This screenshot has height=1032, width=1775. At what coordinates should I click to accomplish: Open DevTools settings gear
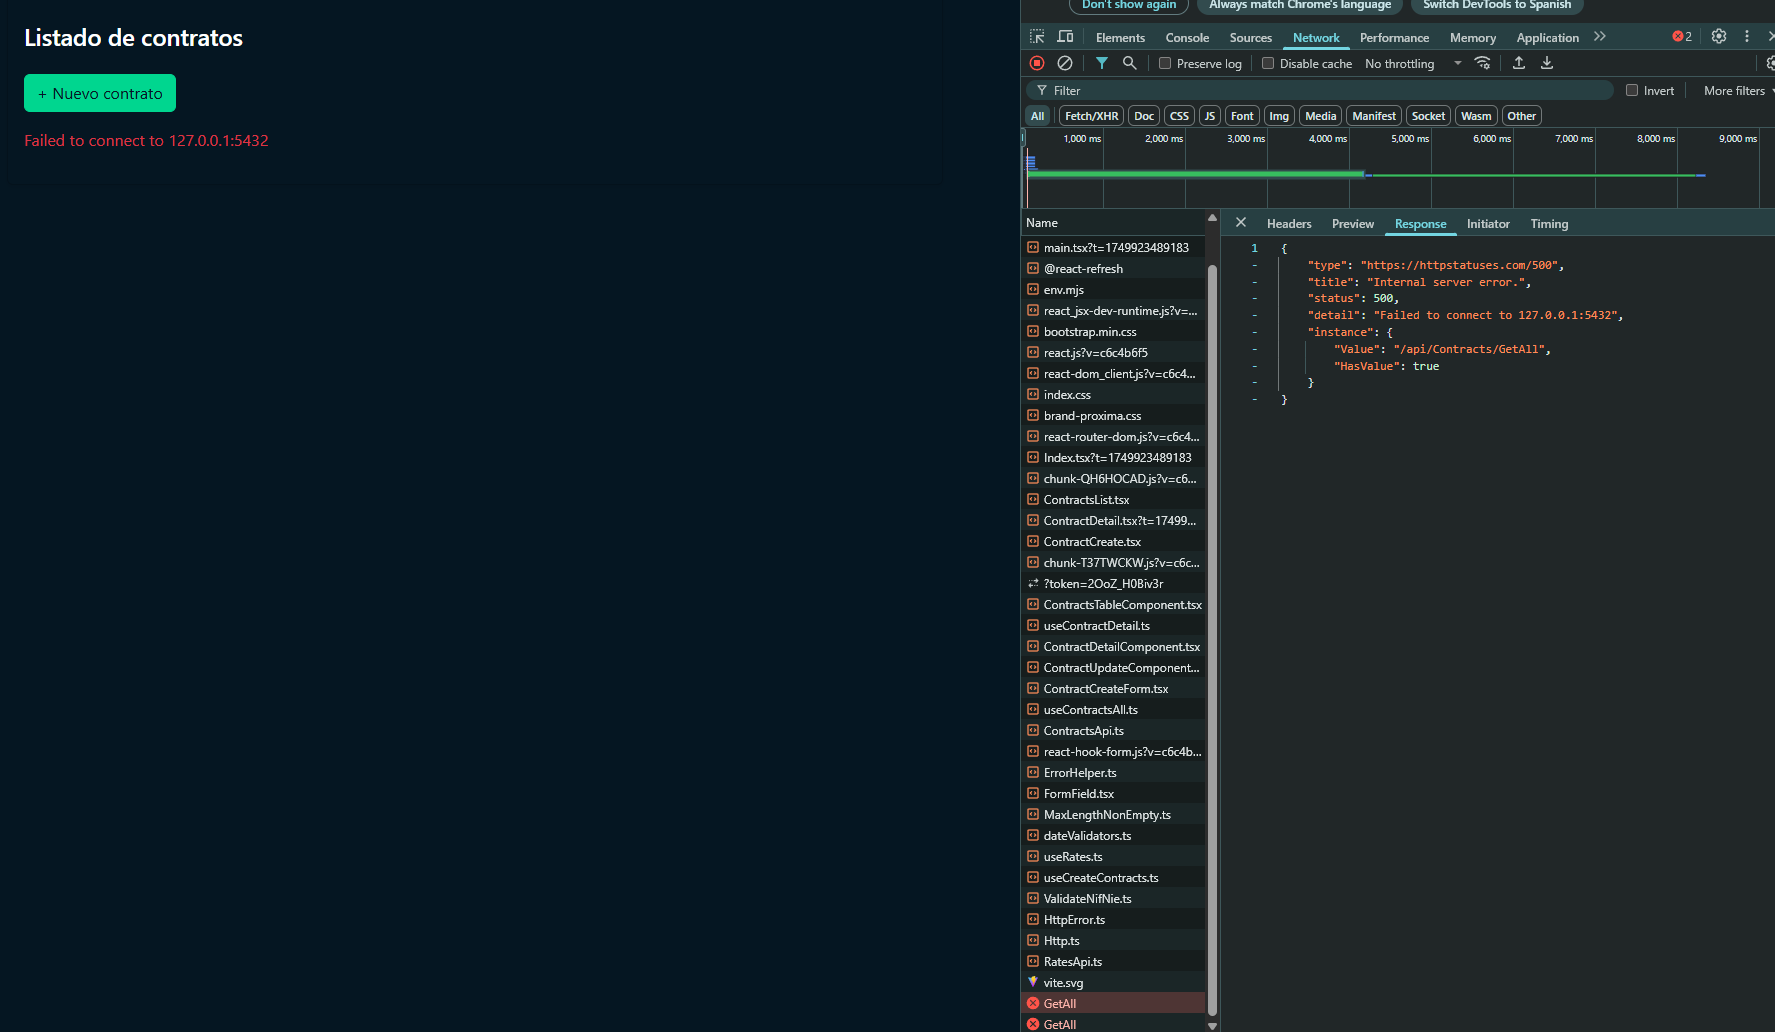tap(1718, 37)
